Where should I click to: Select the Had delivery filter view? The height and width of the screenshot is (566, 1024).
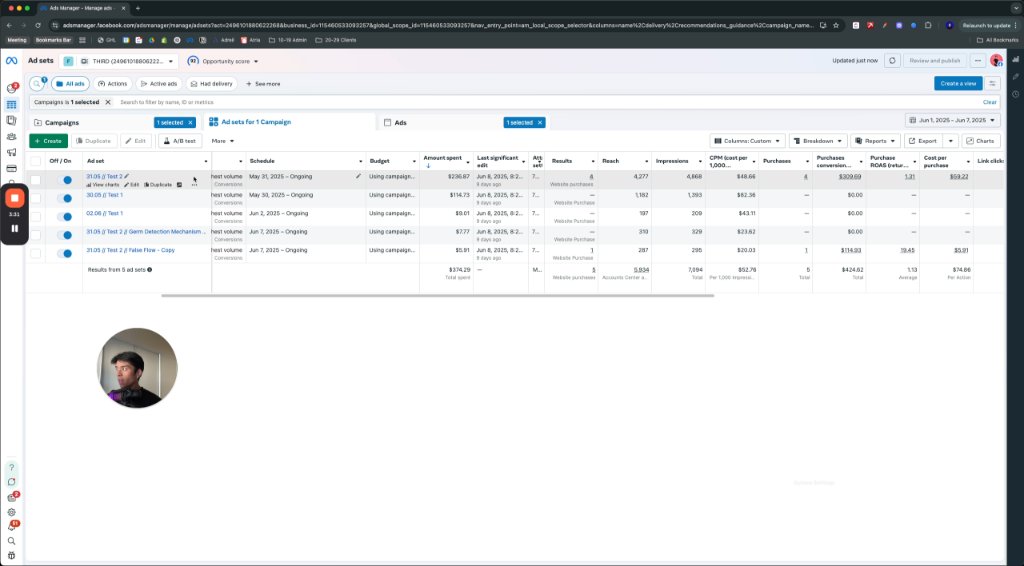tap(211, 84)
